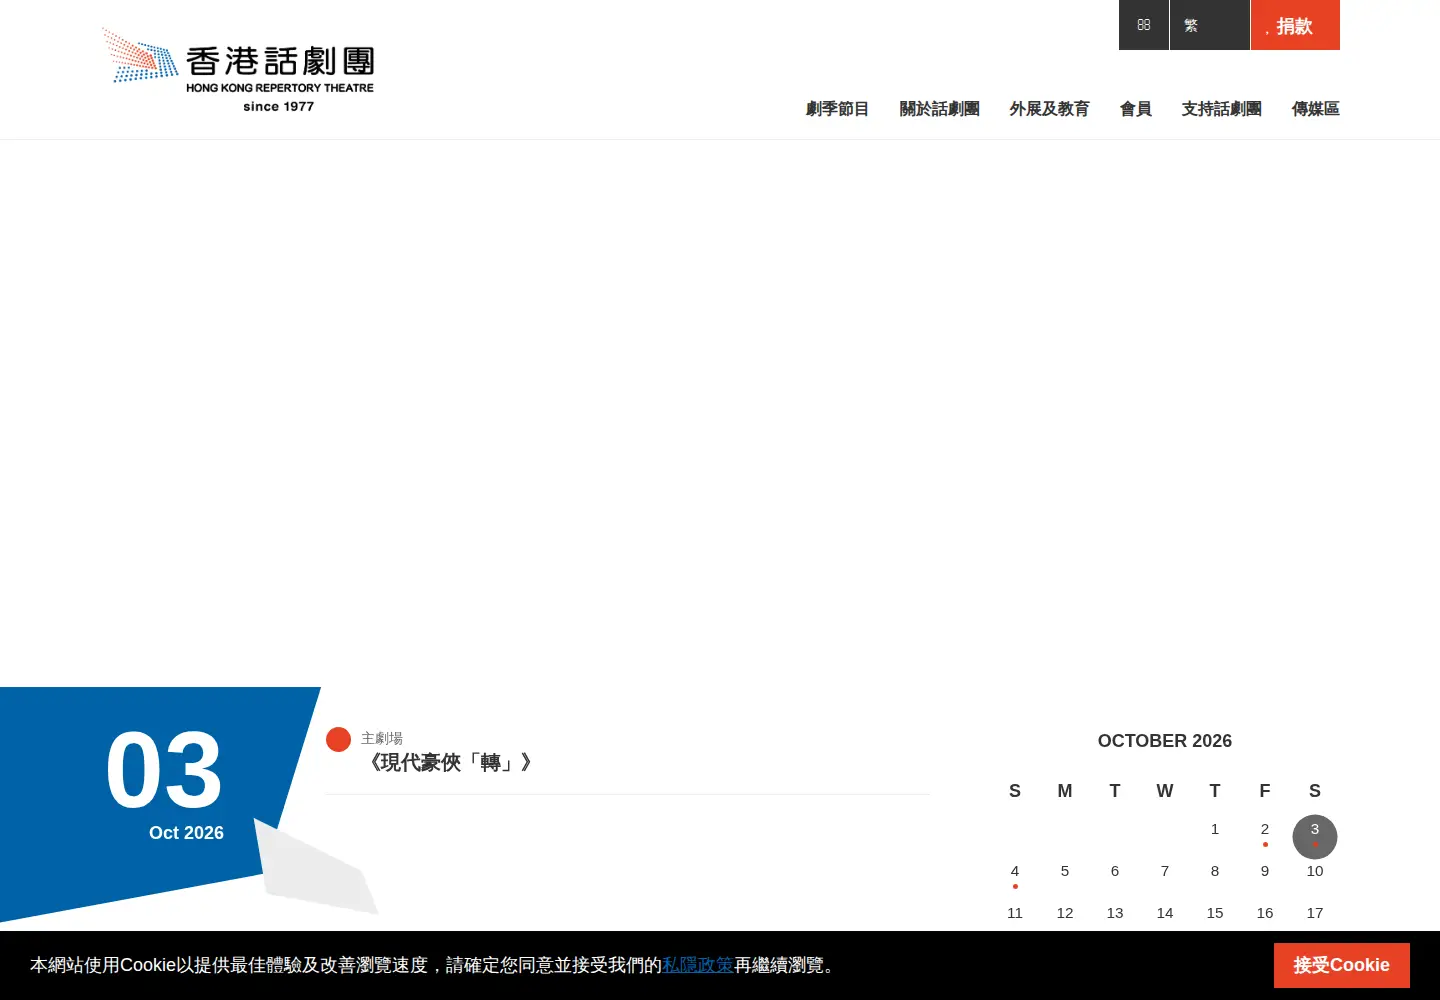Click the F weekday column header
Screen dimensions: 1440x1000
pos(1265,791)
